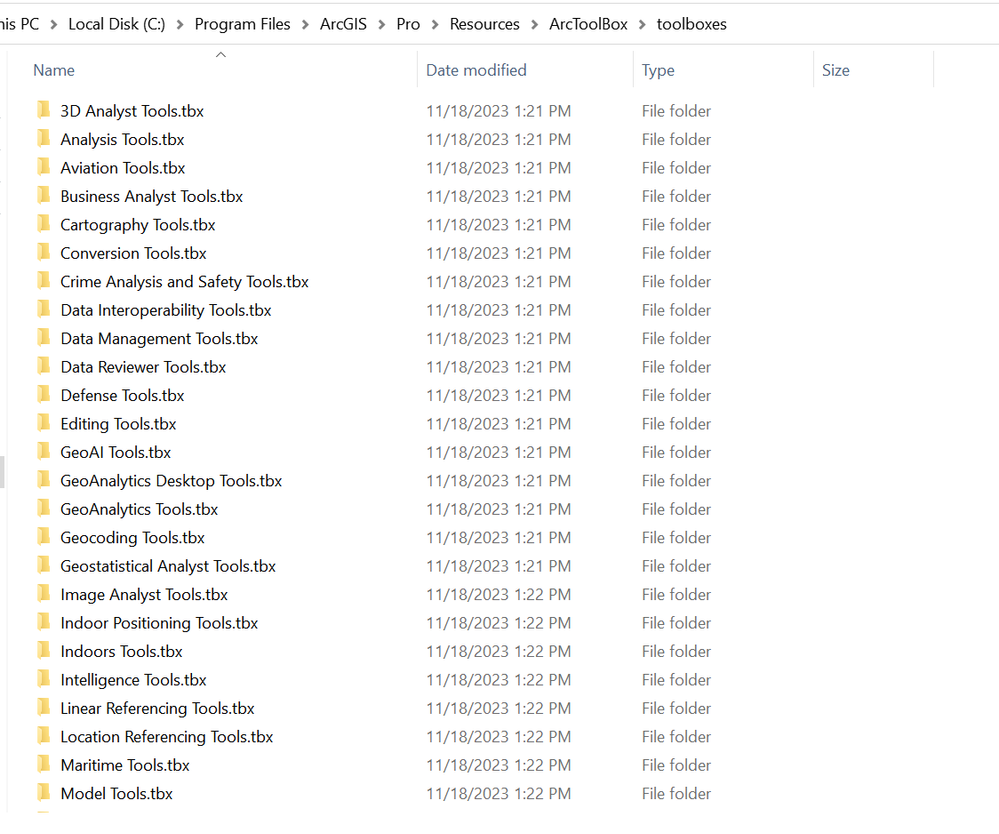Click the Conversion Tools.tbx folder icon
Screen dimensions: 999x834
tap(43, 253)
